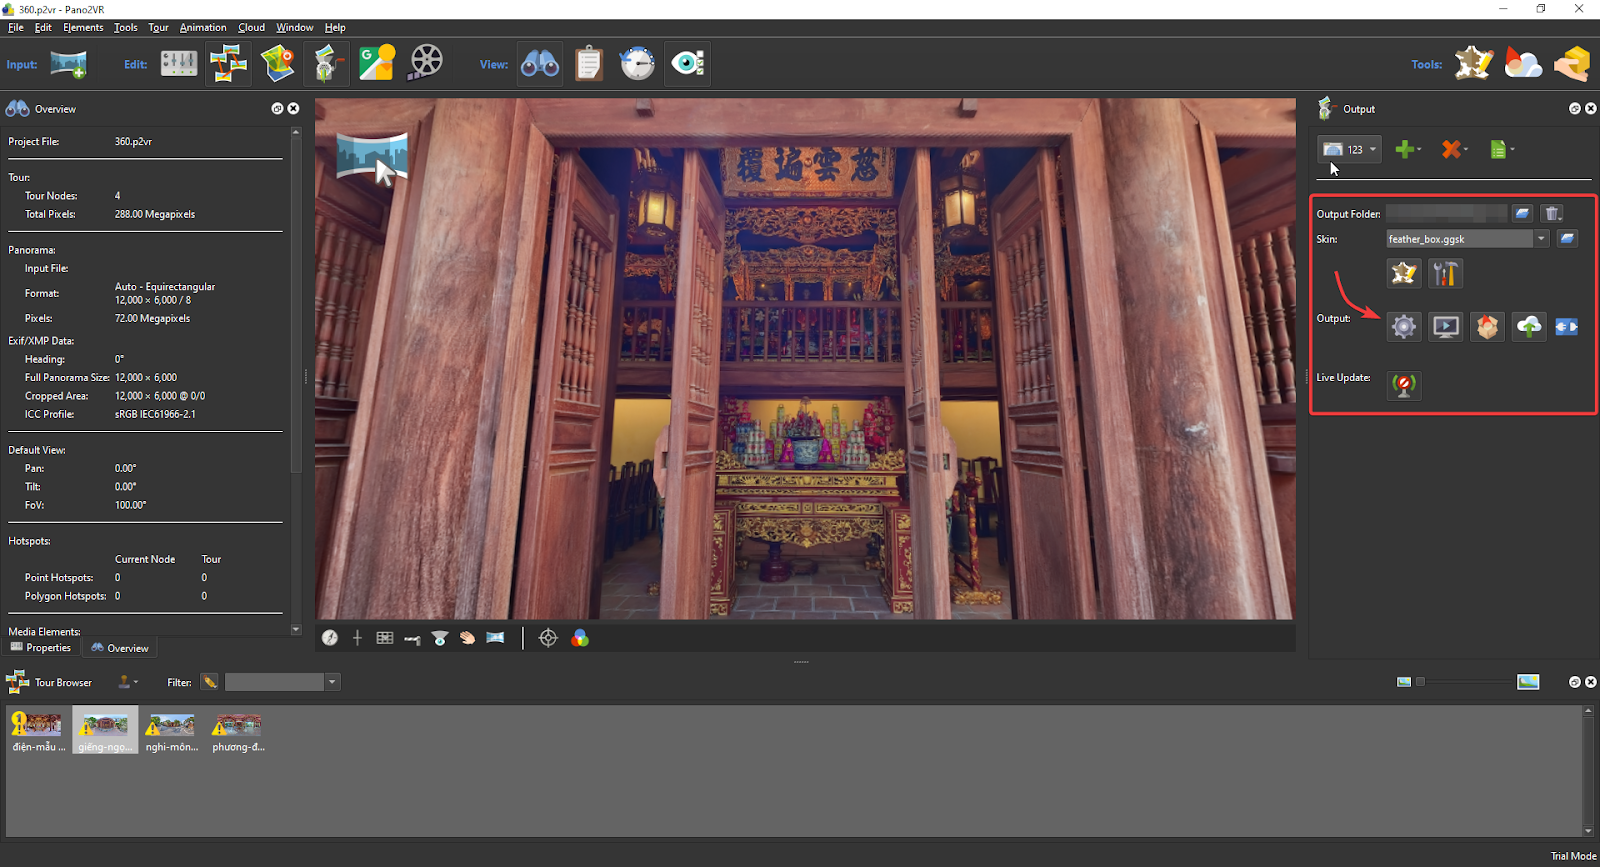The image size is (1600, 867).
Task: Switch to the Properties tab
Action: coord(41,648)
